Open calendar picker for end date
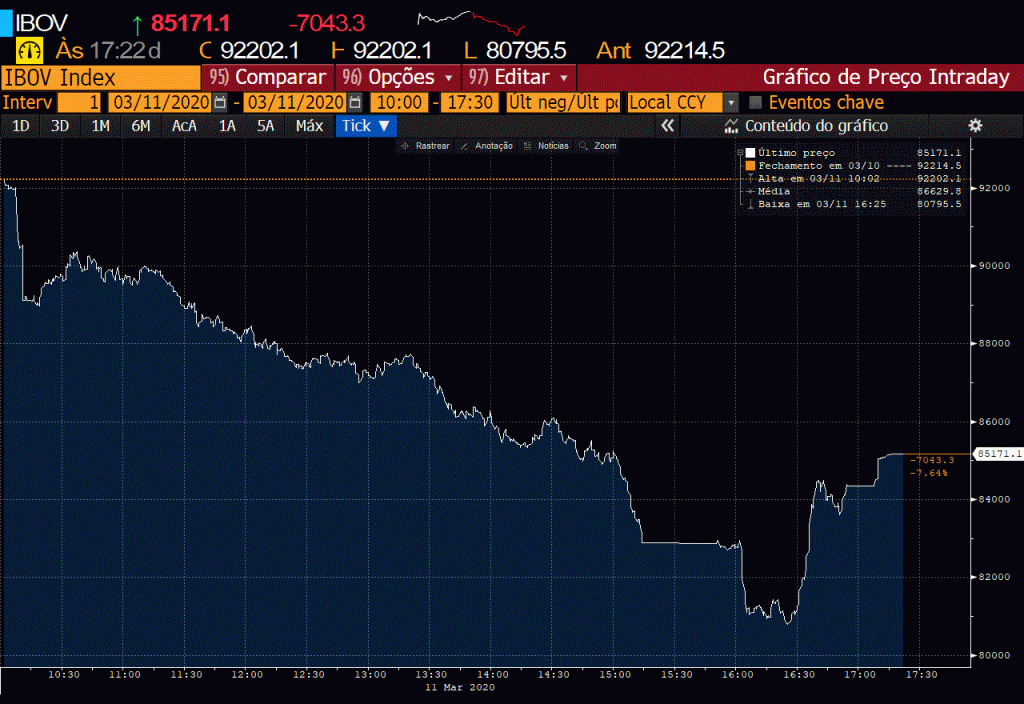This screenshot has width=1024, height=704. [x=355, y=103]
